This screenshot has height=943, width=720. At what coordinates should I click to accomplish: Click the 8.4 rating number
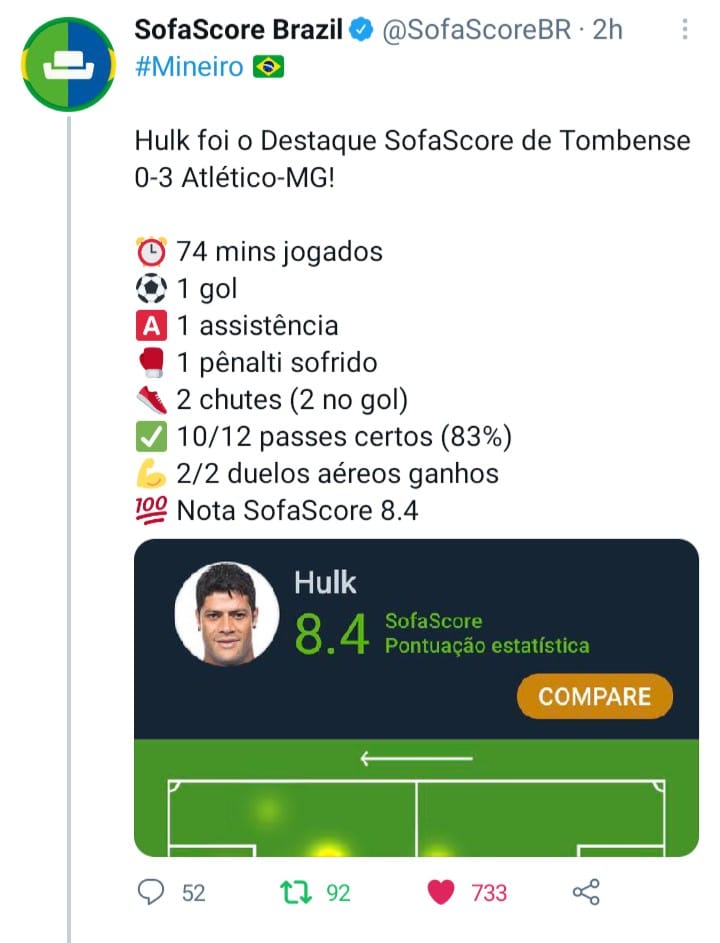point(331,634)
